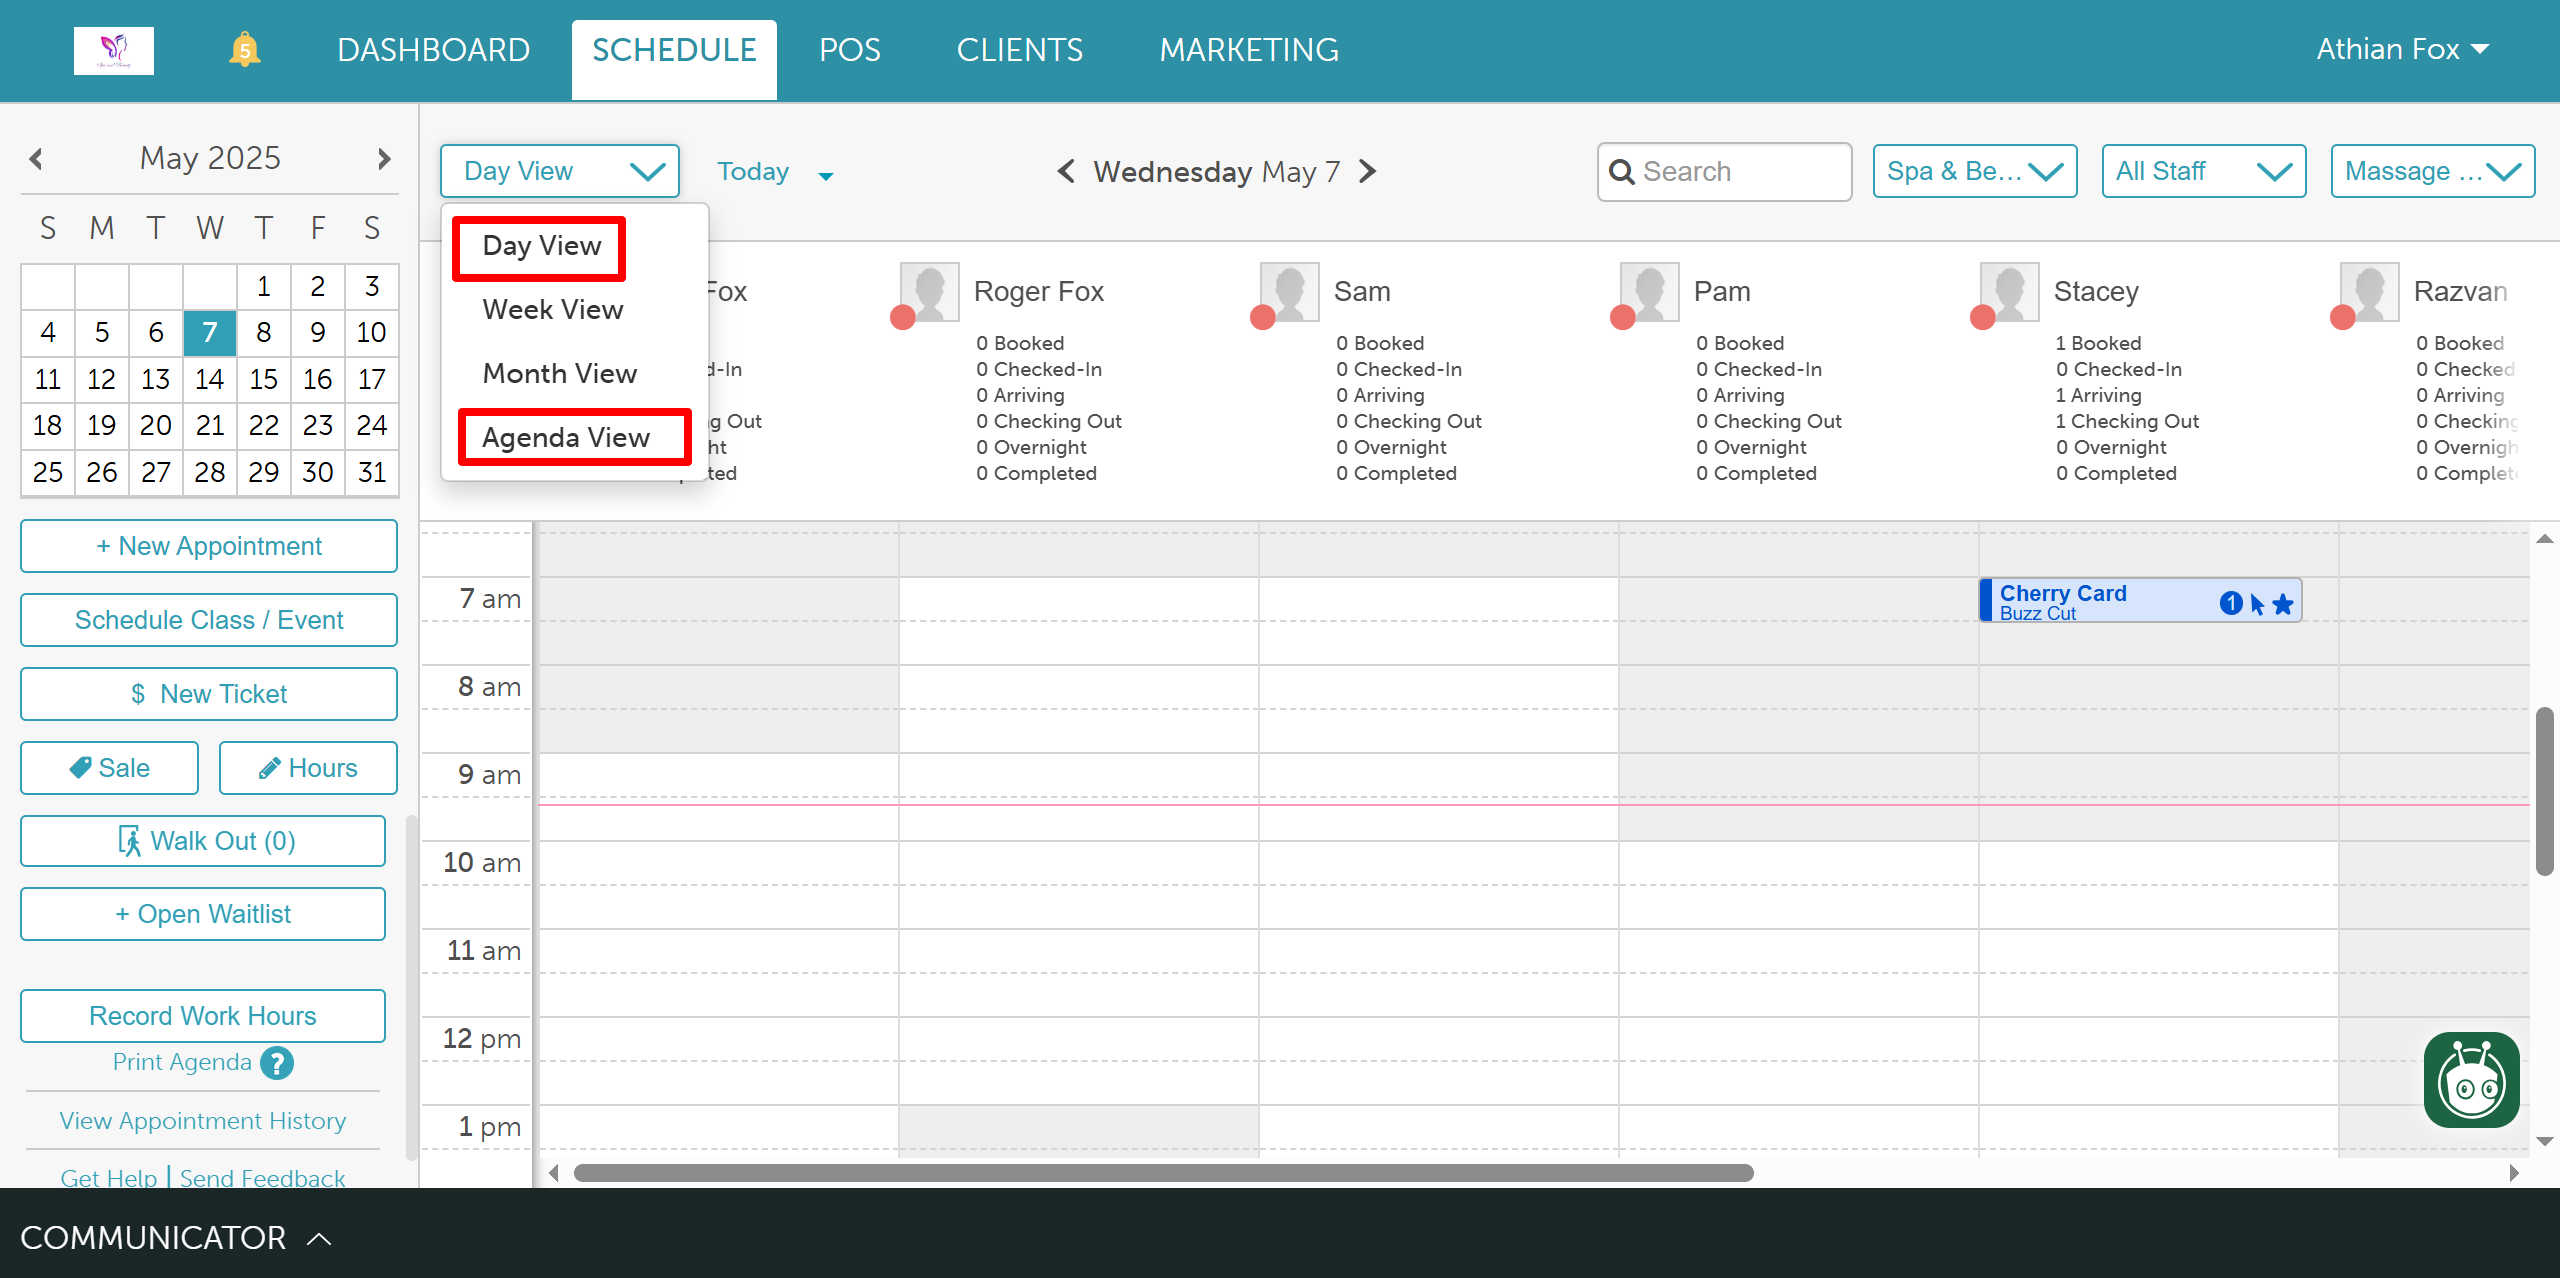Screen dimensions: 2560x1278
Task: Open the Spa & Be... location dropdown
Action: tap(1974, 172)
